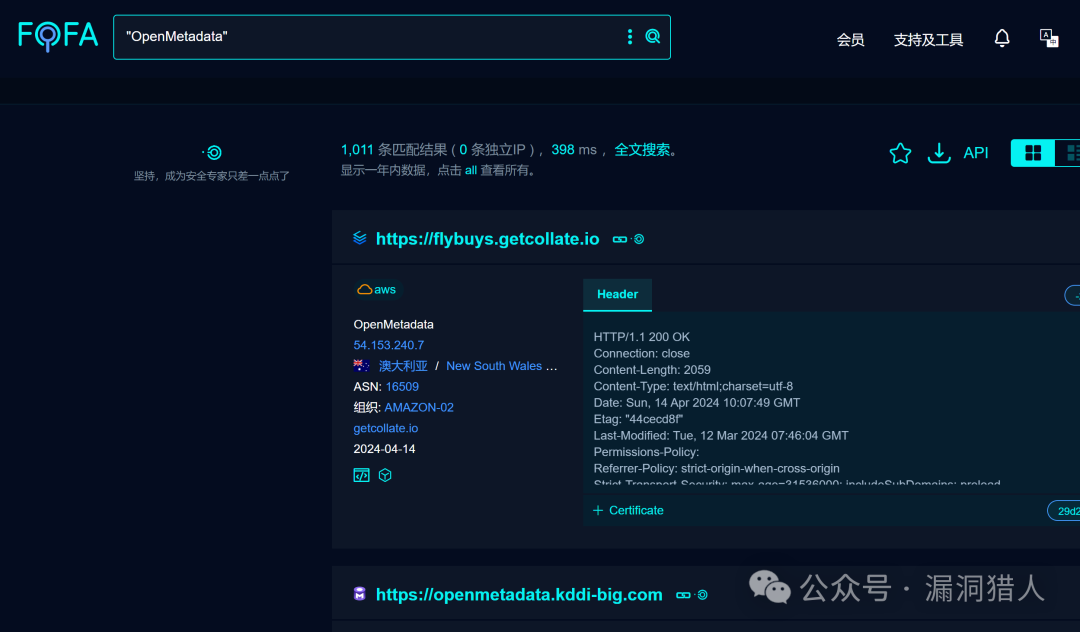The width and height of the screenshot is (1080, 632).
Task: Click the cube icon under 2024-04-14
Action: pos(385,475)
